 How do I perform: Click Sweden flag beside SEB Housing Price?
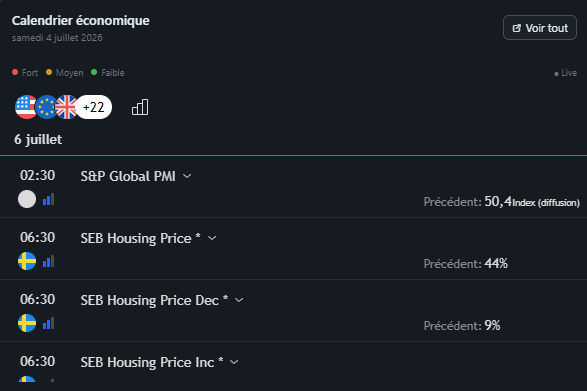[x=27, y=261]
